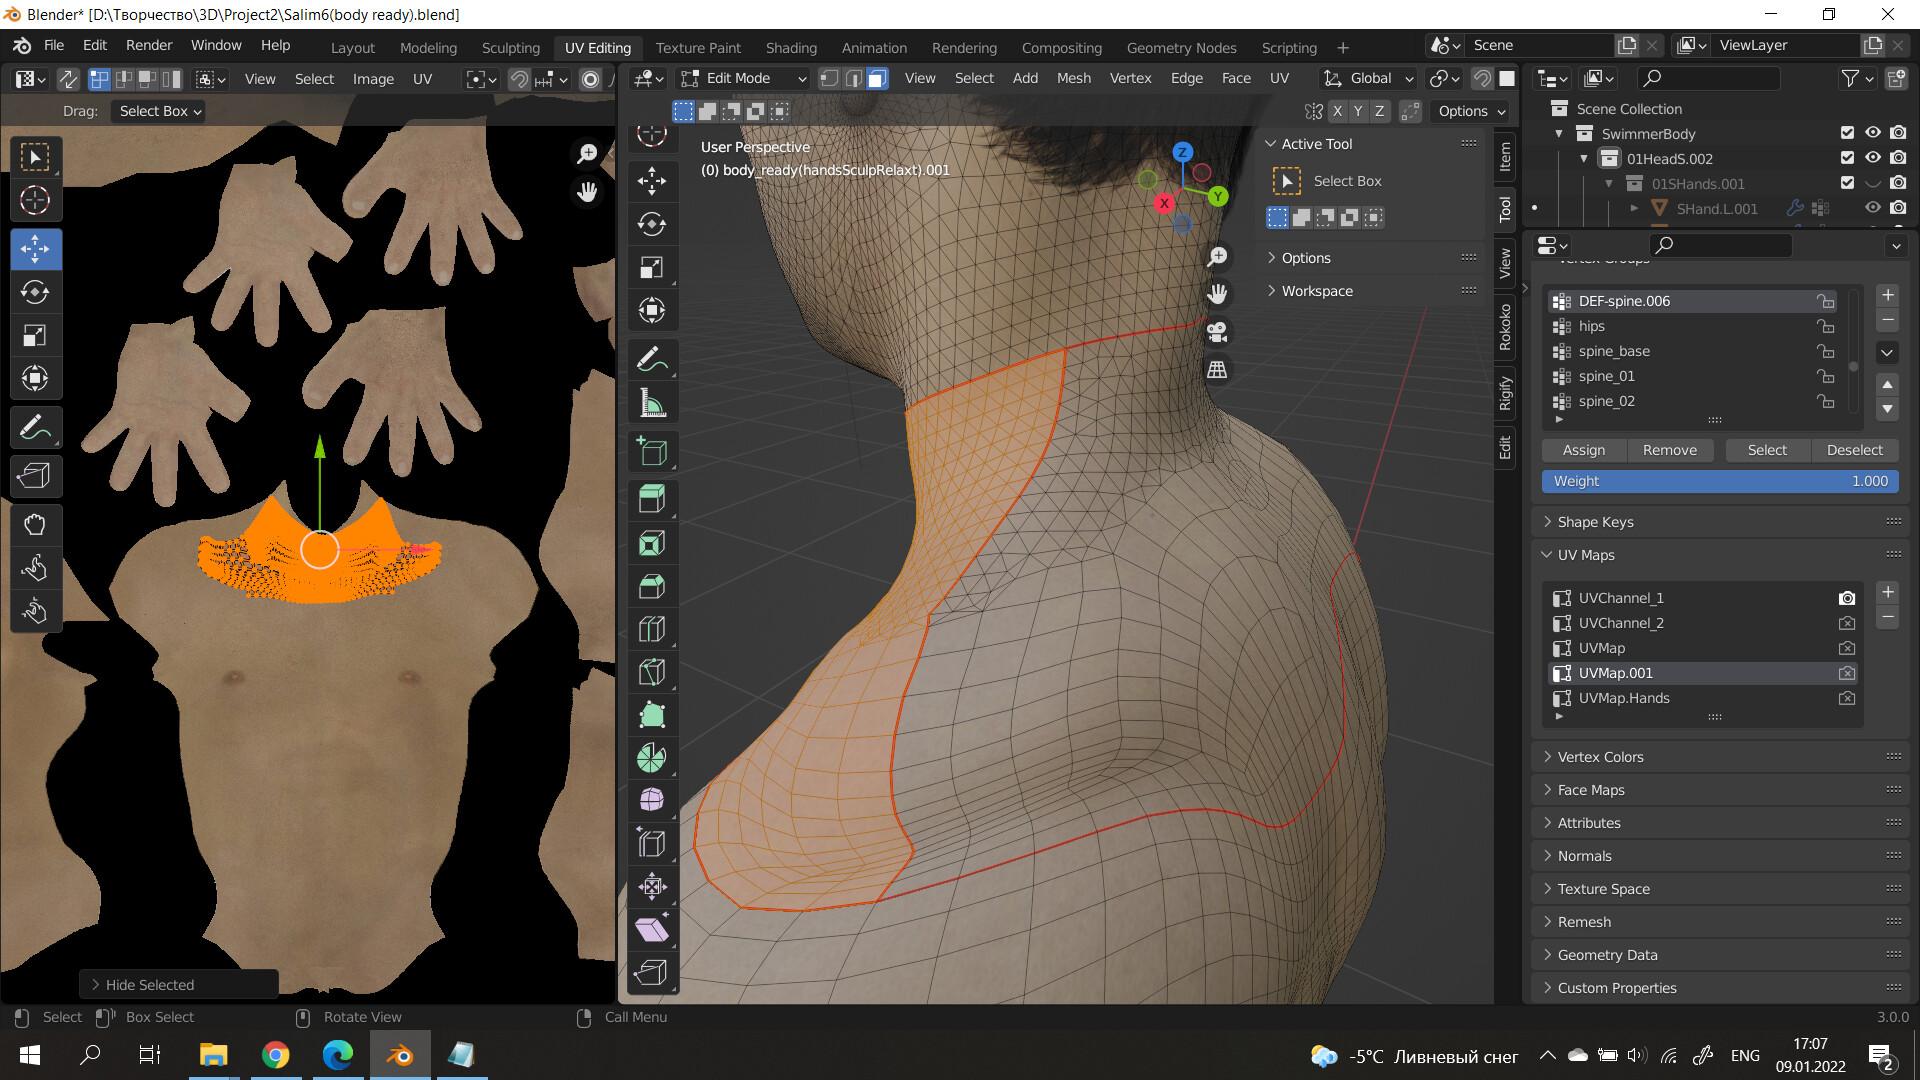1920x1080 pixels.
Task: Add a new vertex group with plus button
Action: coord(1887,295)
